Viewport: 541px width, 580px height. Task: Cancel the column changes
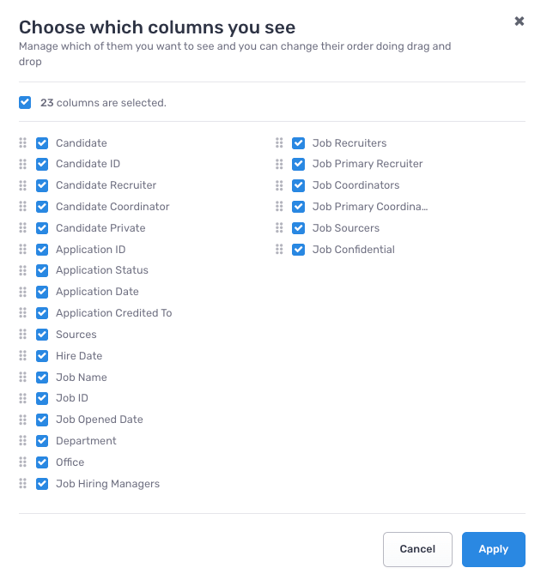(x=417, y=549)
